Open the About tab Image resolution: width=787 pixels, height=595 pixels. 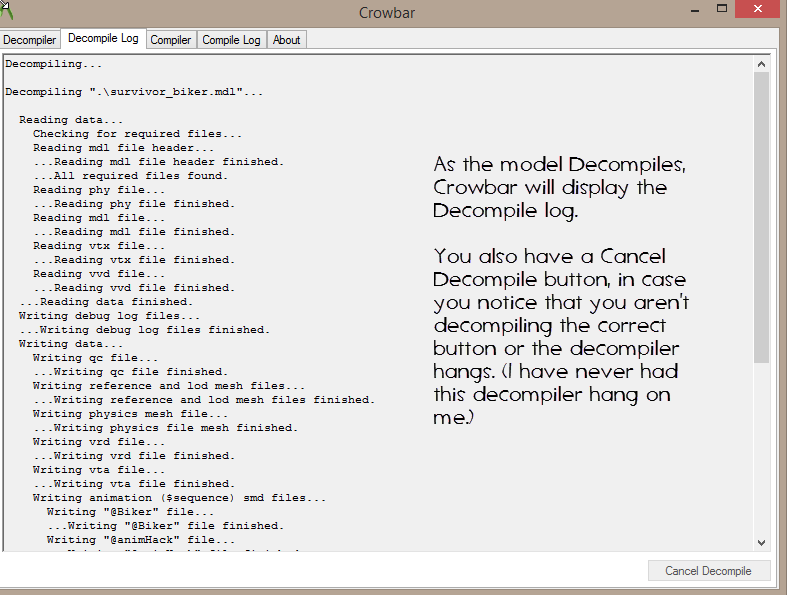click(x=287, y=40)
